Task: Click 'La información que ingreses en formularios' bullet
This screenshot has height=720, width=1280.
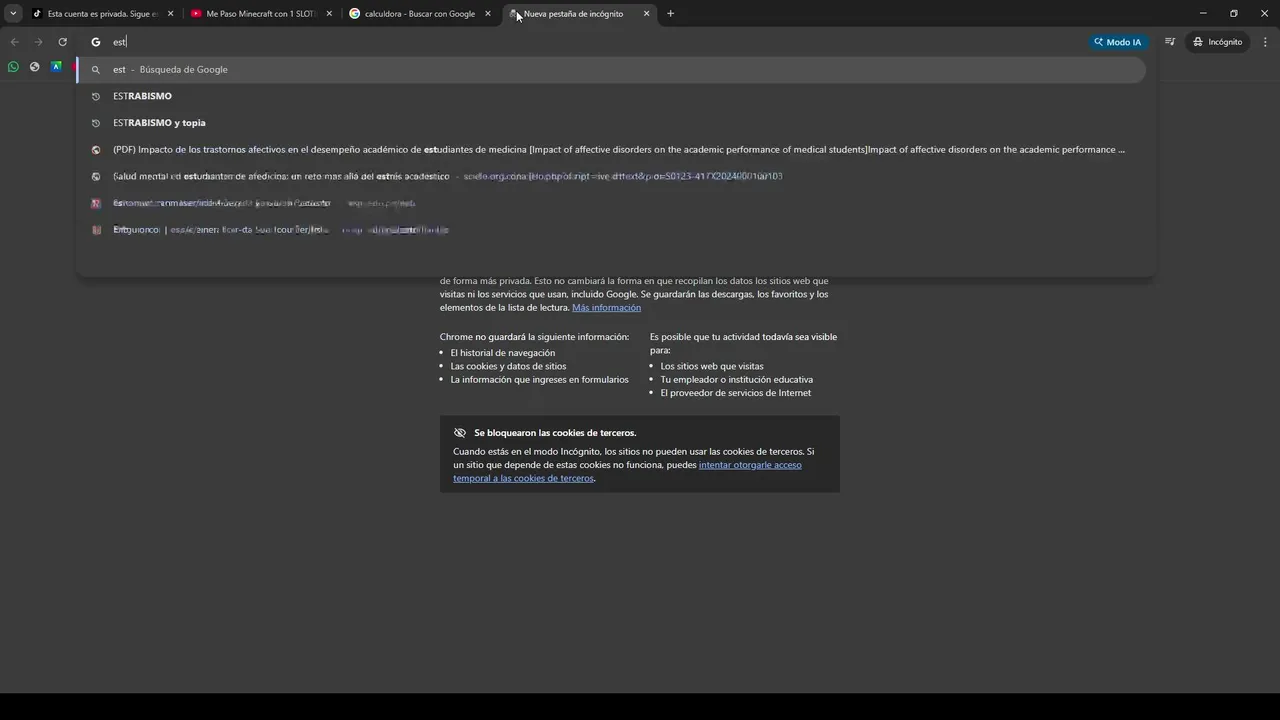Action: pyautogui.click(x=539, y=380)
